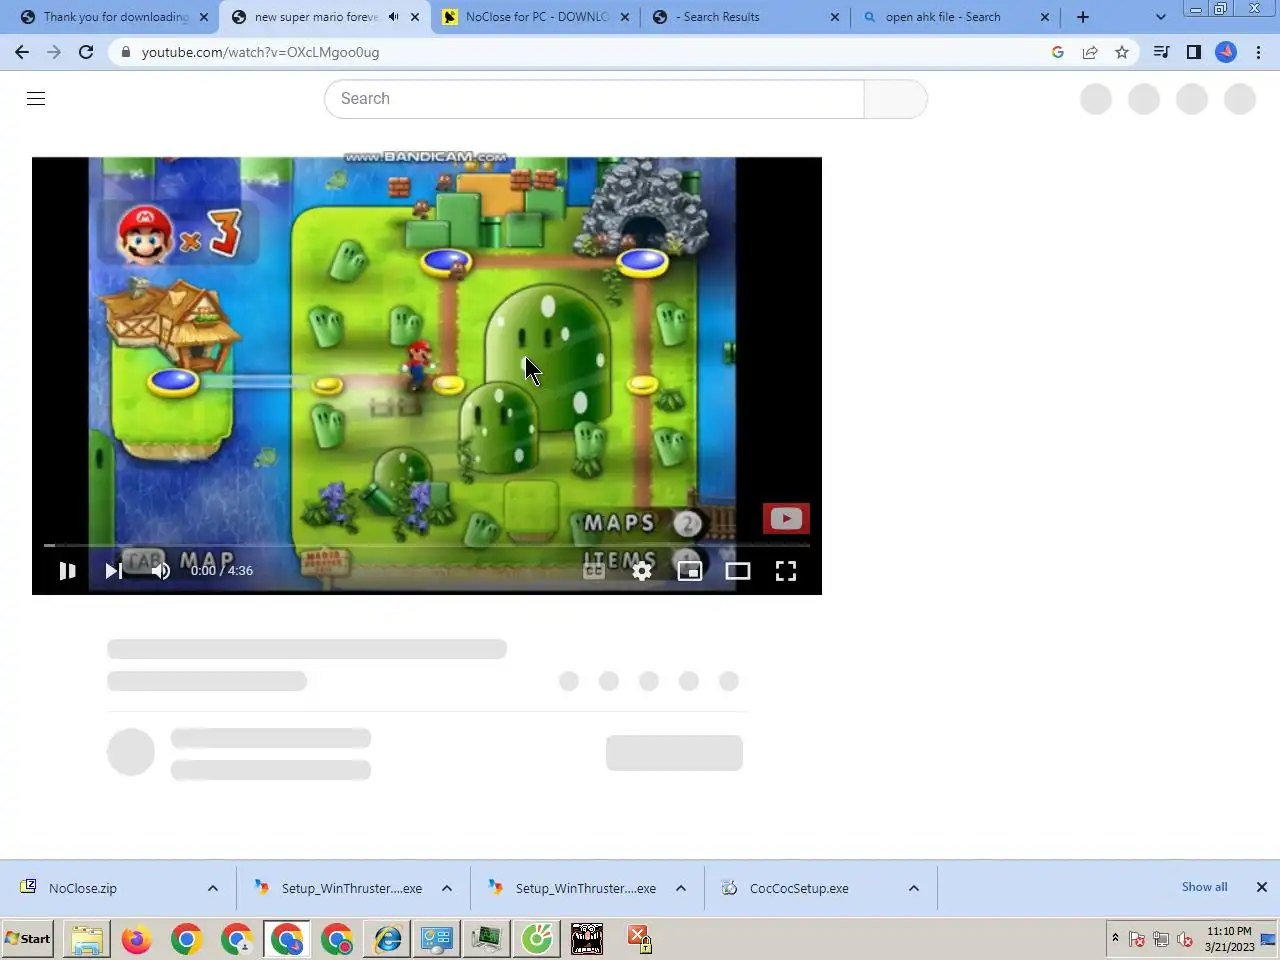Open red X lock app in taskbar
The width and height of the screenshot is (1280, 960).
[639, 939]
